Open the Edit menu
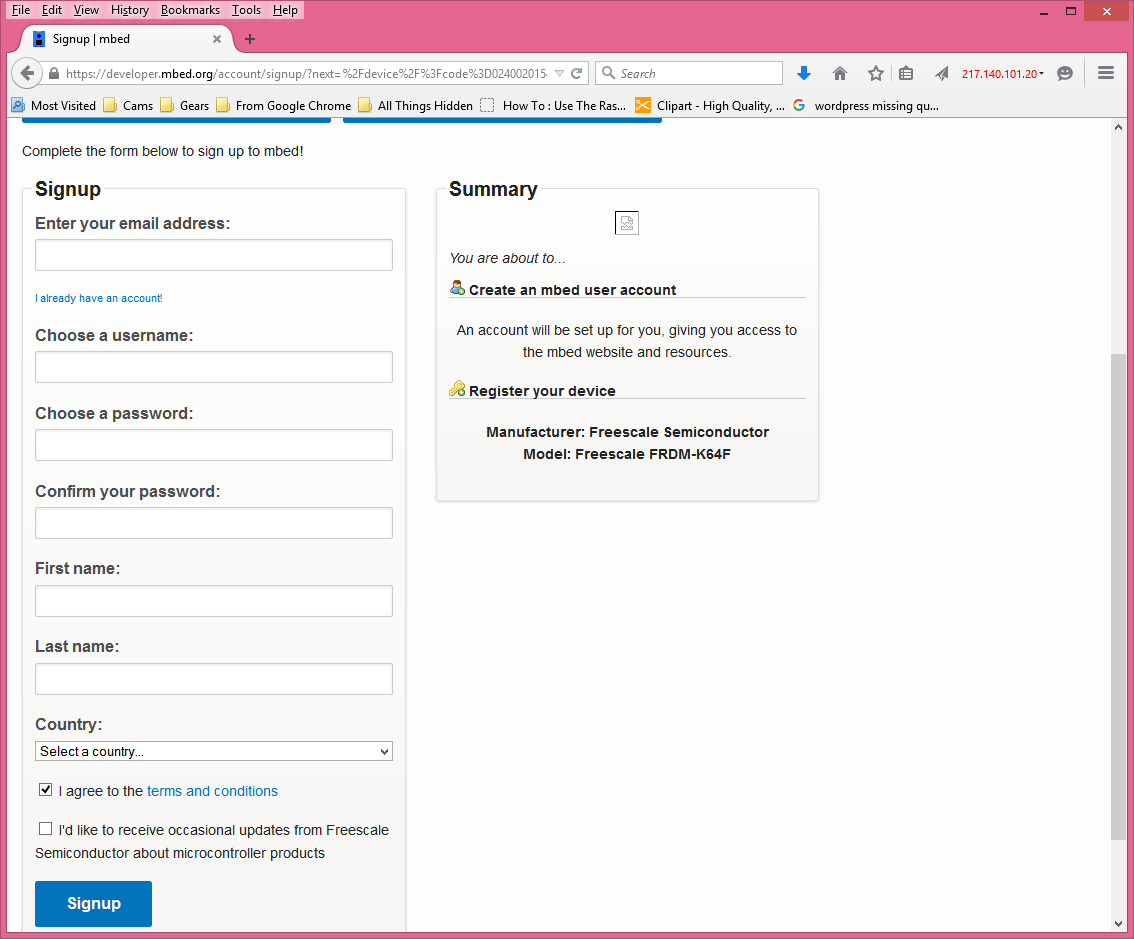Image resolution: width=1134 pixels, height=939 pixels. point(51,10)
